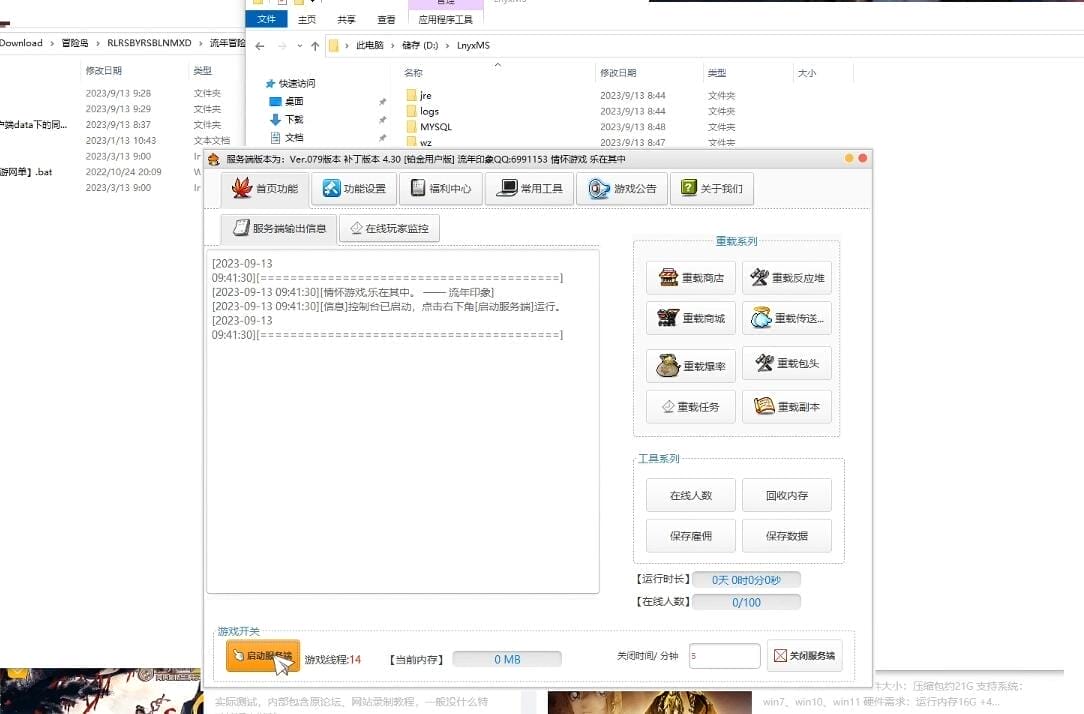This screenshot has width=1084, height=714.
Task: Open the 查看 ribbon tab in Explorer
Action: point(386,19)
